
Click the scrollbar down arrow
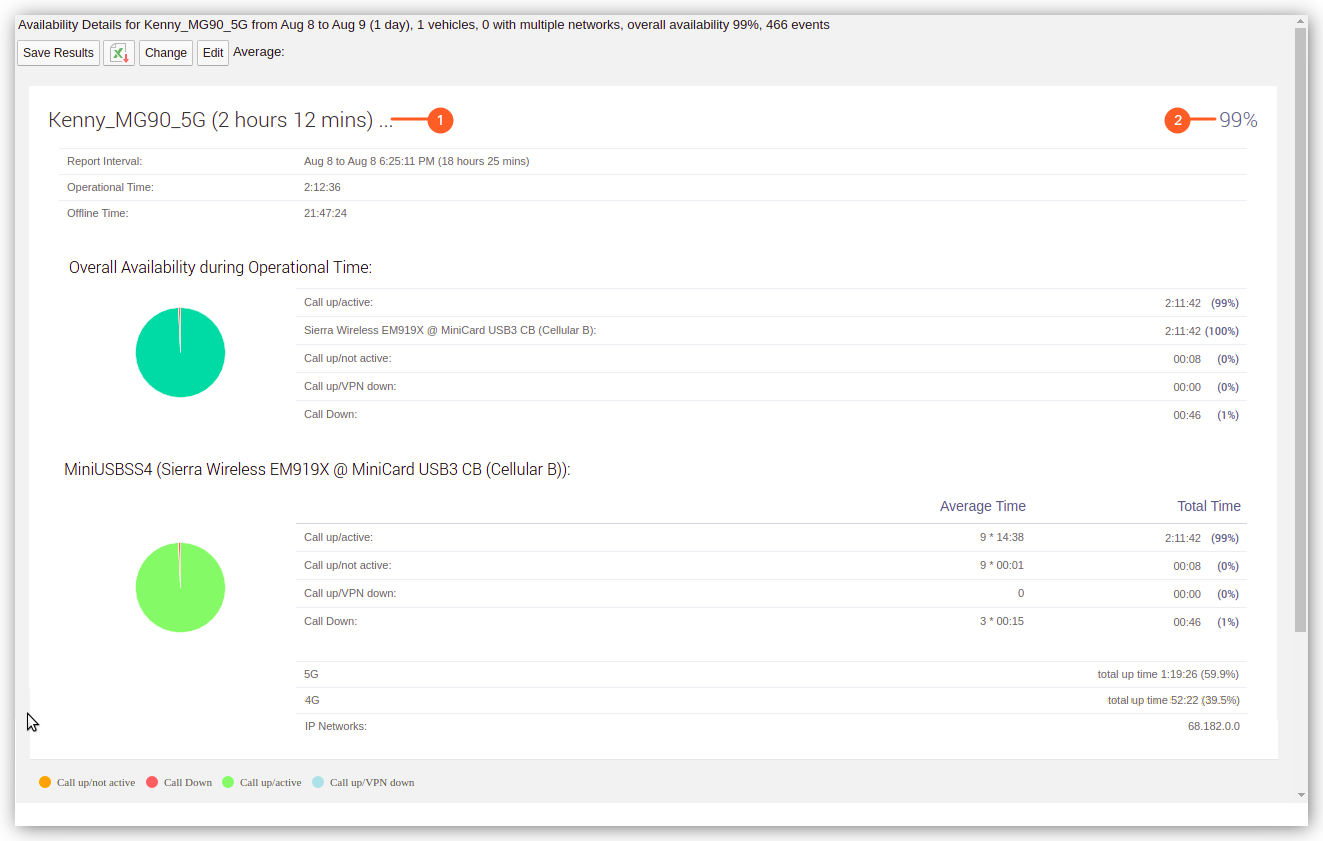click(1301, 795)
